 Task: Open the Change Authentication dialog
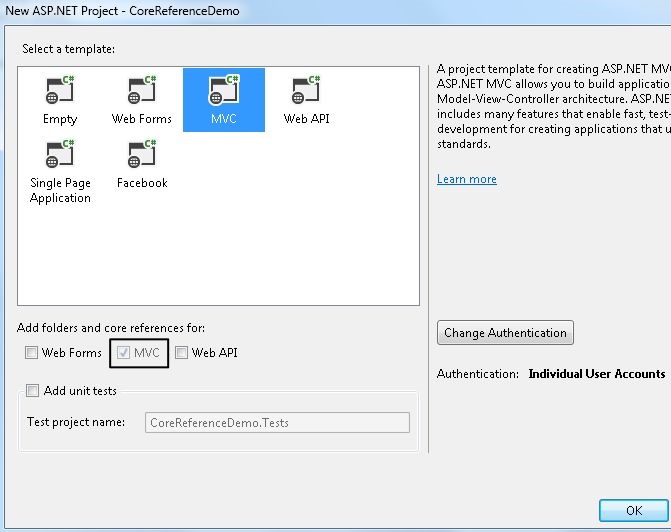click(x=505, y=333)
